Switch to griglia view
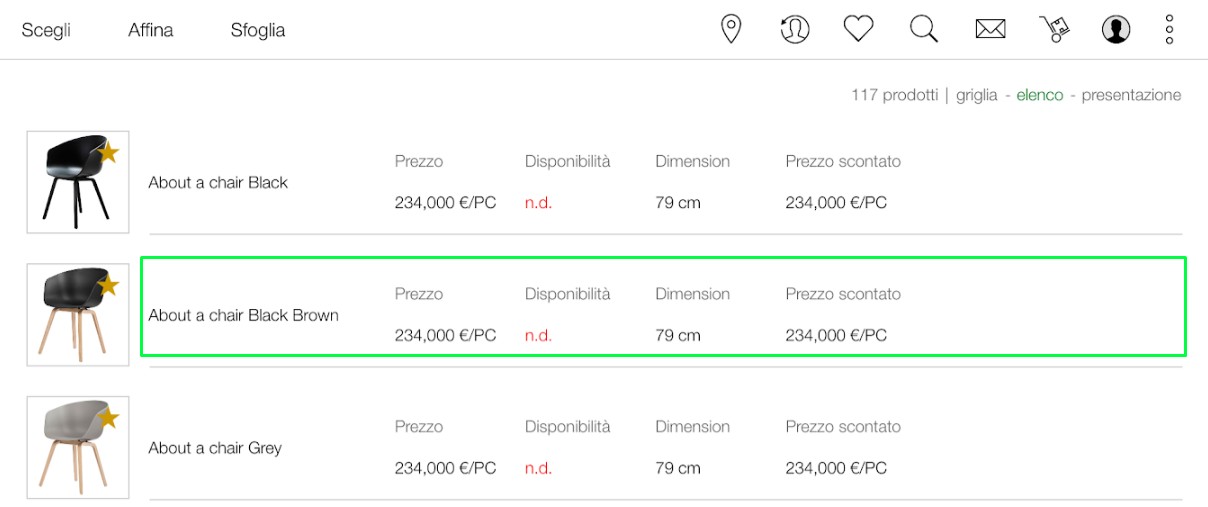 point(977,95)
